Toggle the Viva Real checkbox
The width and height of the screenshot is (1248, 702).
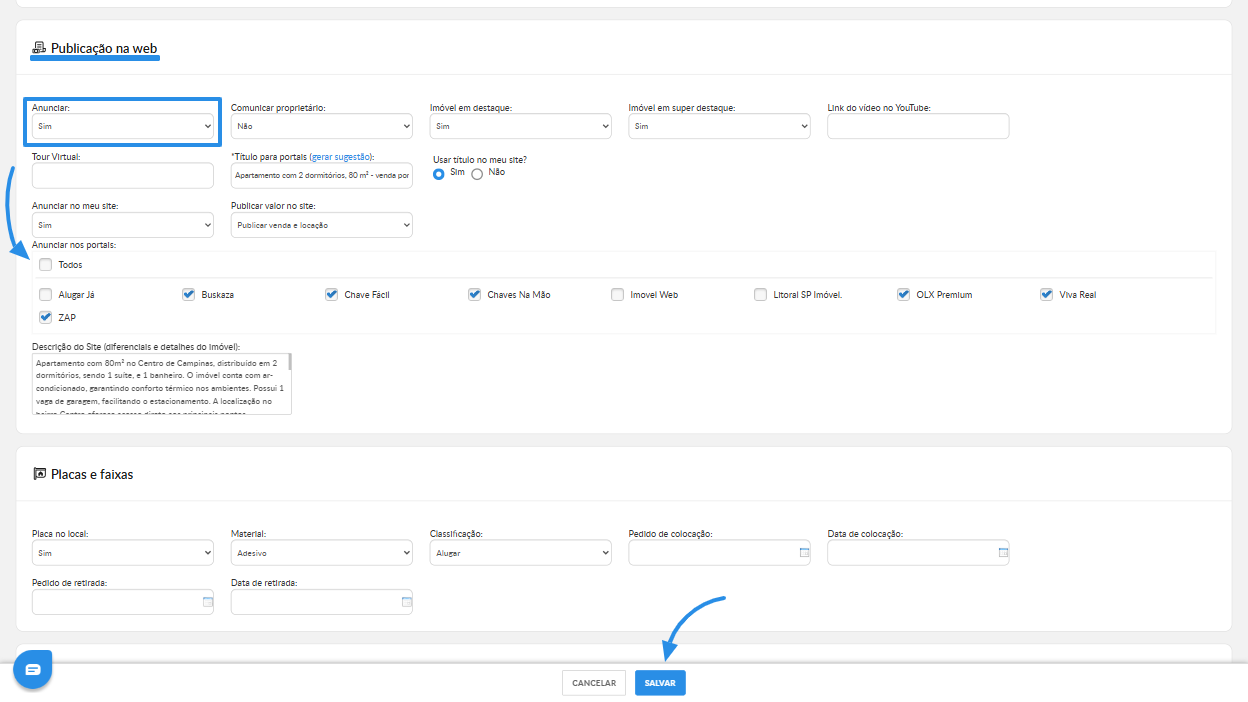(x=1047, y=295)
